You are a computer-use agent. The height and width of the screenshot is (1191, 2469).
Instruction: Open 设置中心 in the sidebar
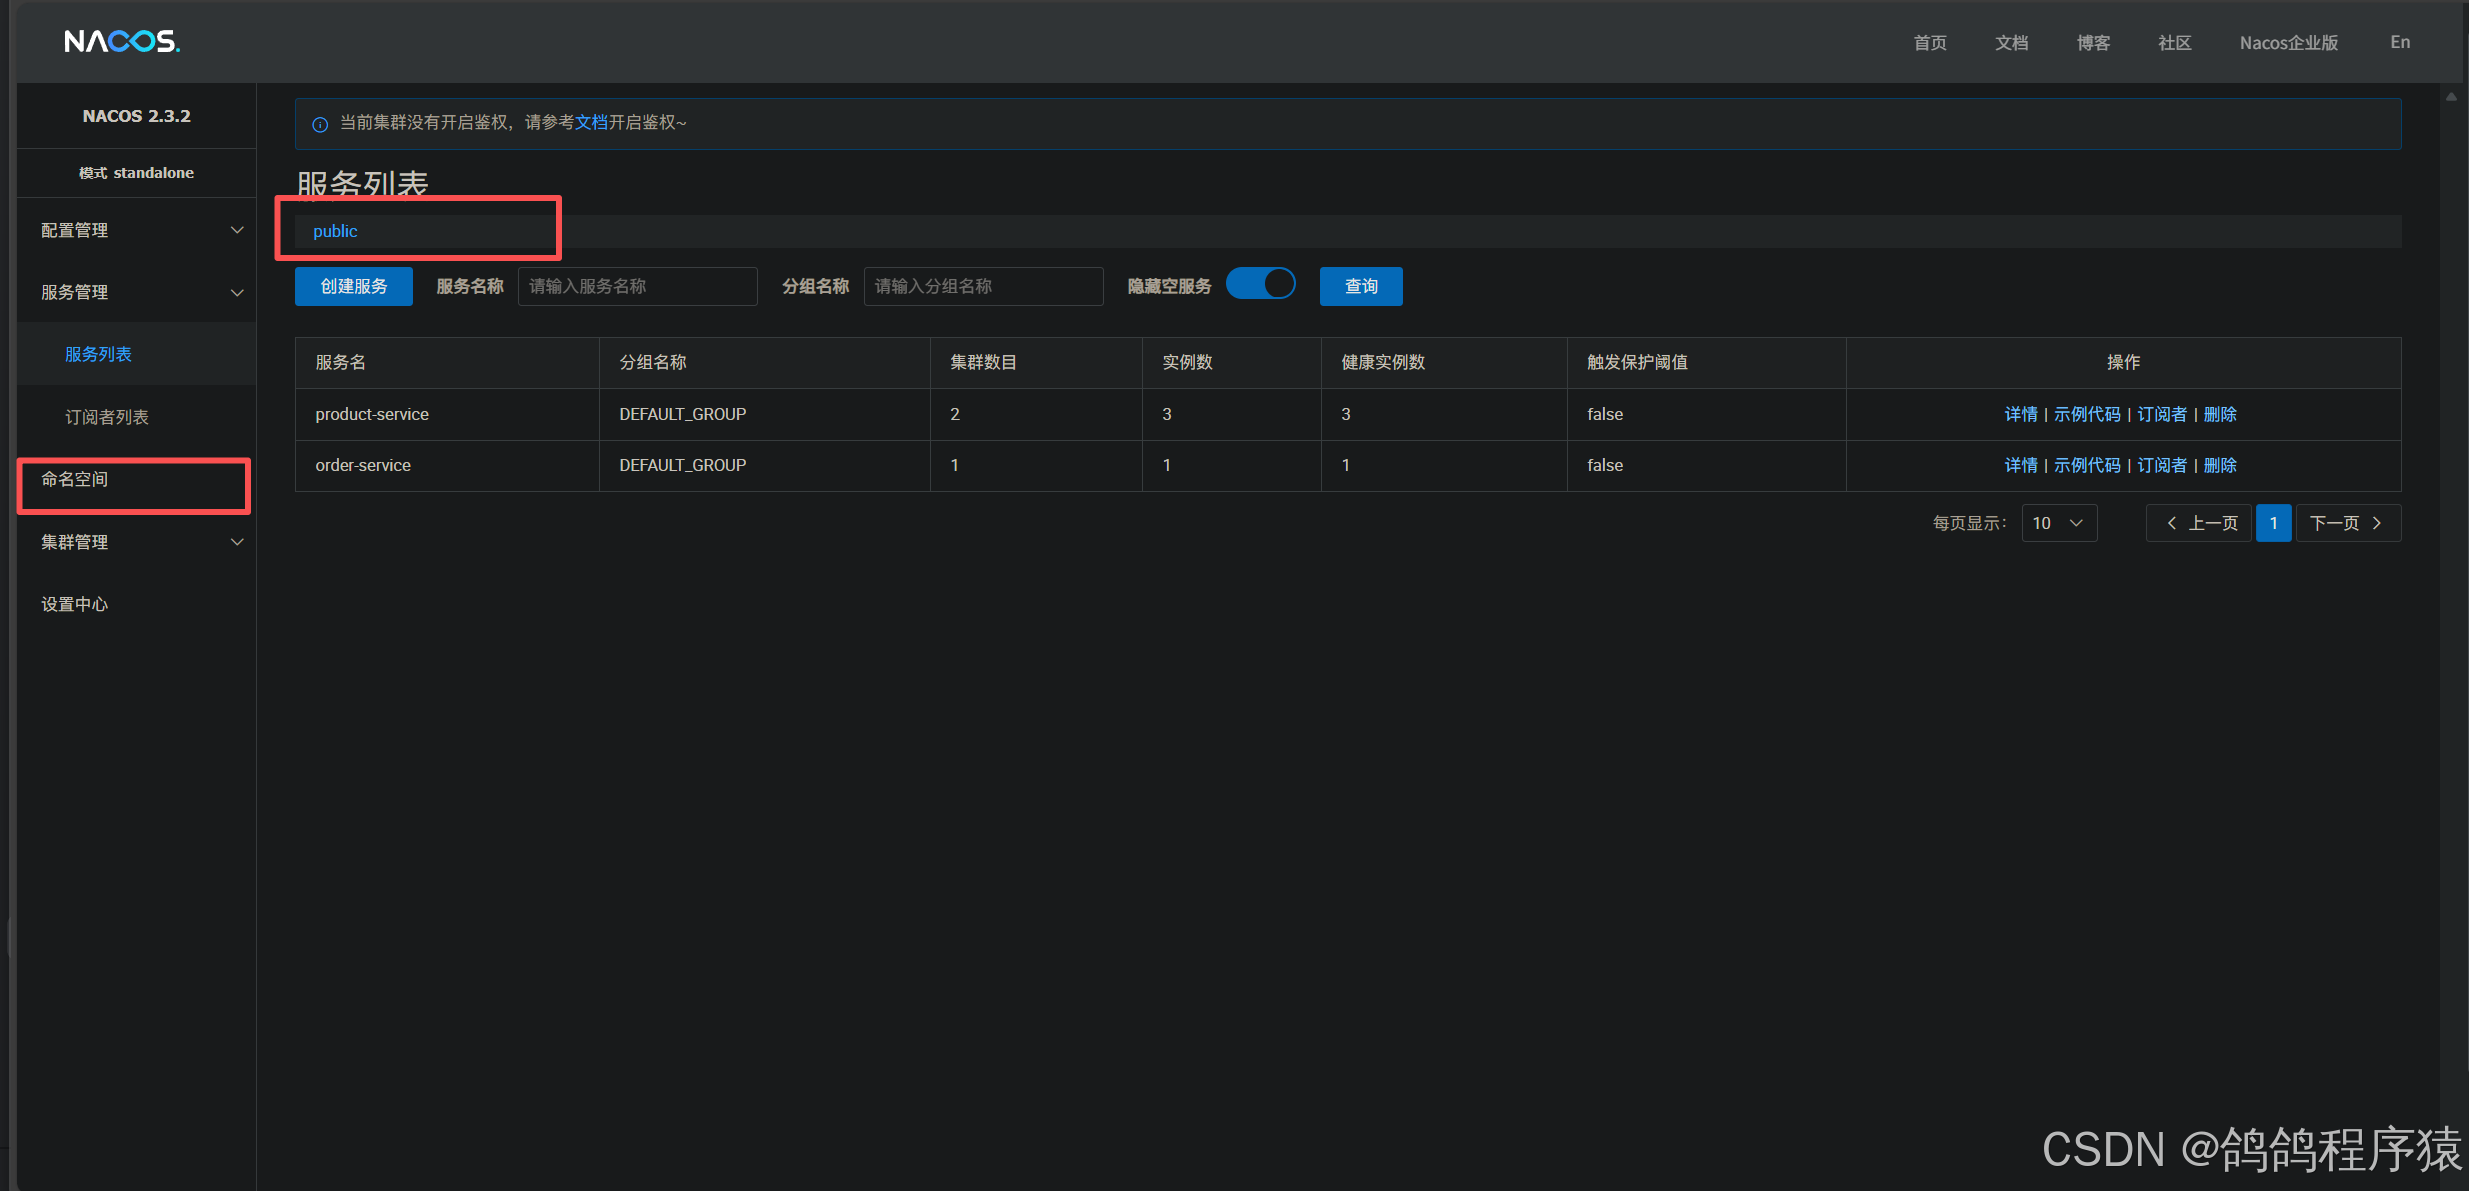pos(75,604)
